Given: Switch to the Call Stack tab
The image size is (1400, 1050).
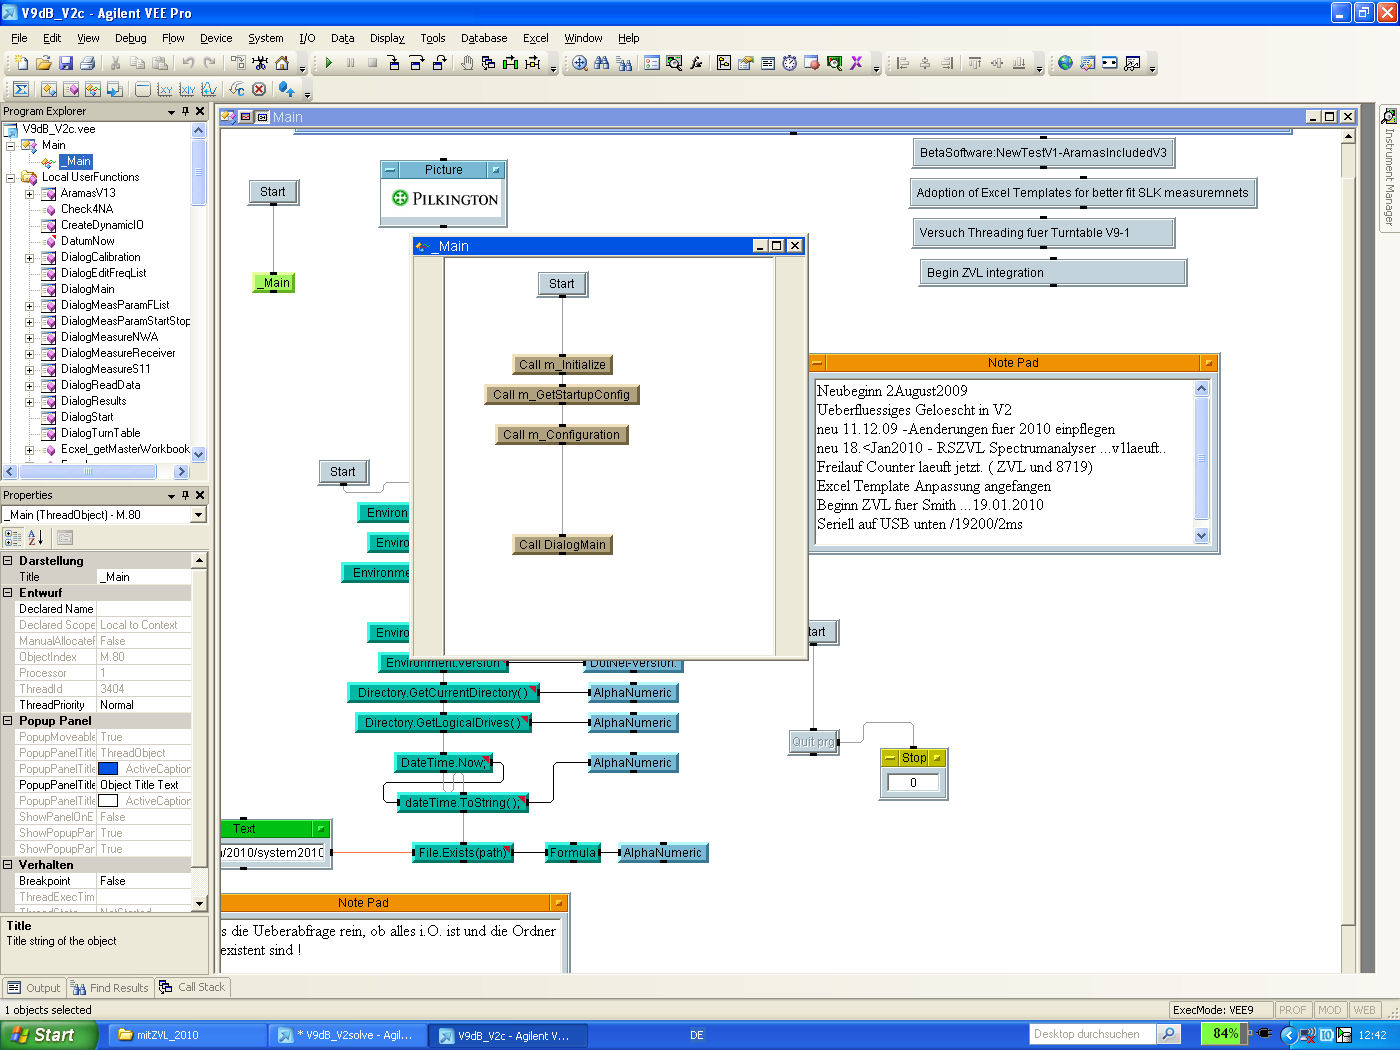Looking at the screenshot, I should coord(192,987).
